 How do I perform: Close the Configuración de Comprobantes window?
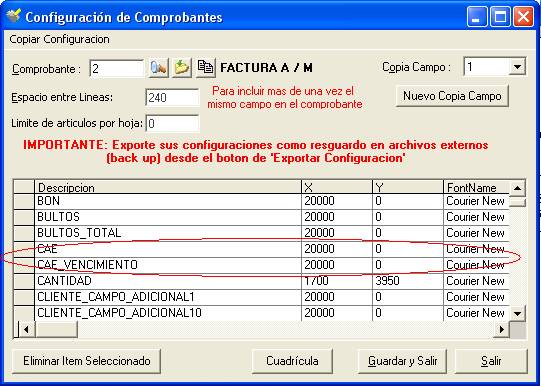click(523, 17)
